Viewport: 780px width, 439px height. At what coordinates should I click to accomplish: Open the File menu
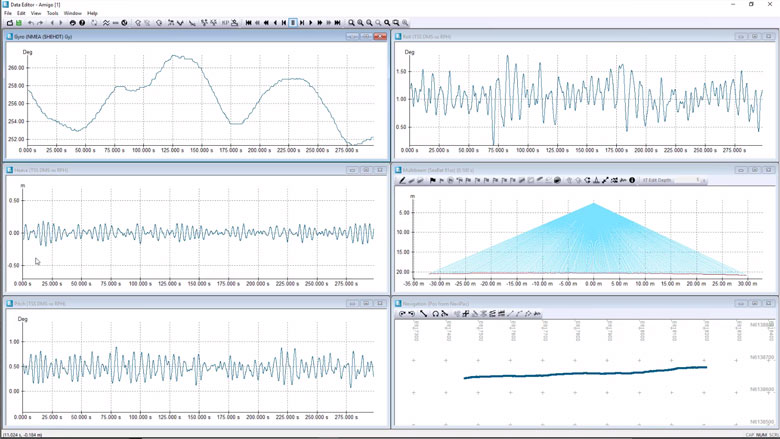[x=8, y=13]
